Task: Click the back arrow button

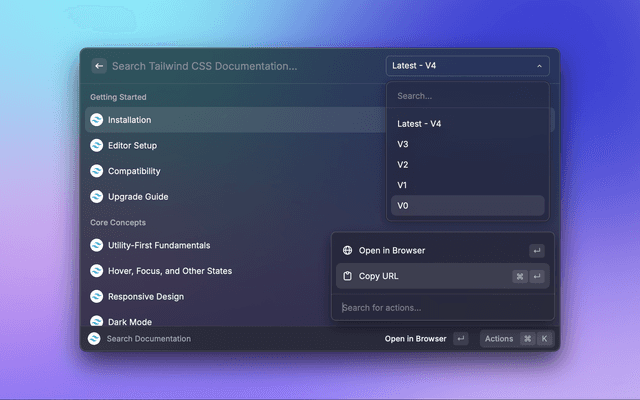Action: 99,66
